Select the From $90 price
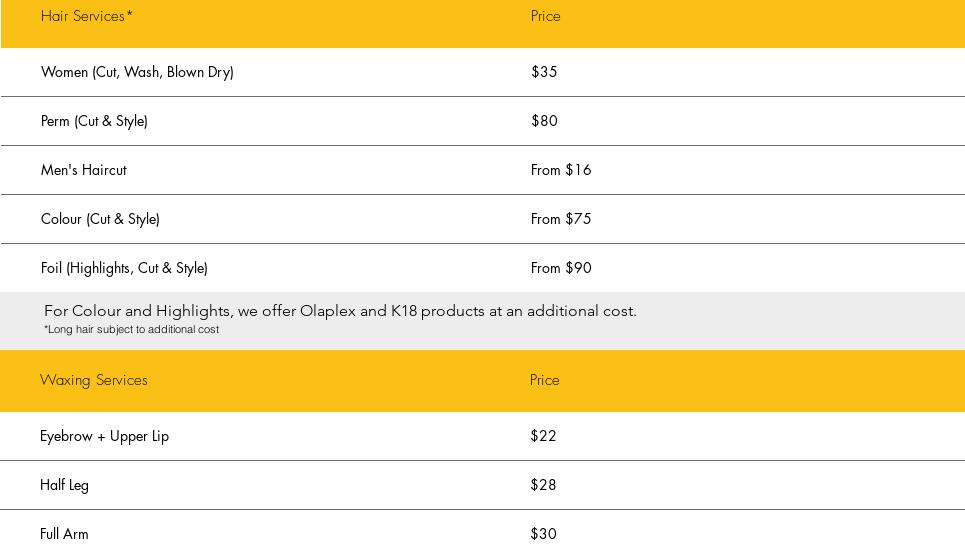The width and height of the screenshot is (965, 550). (x=561, y=268)
